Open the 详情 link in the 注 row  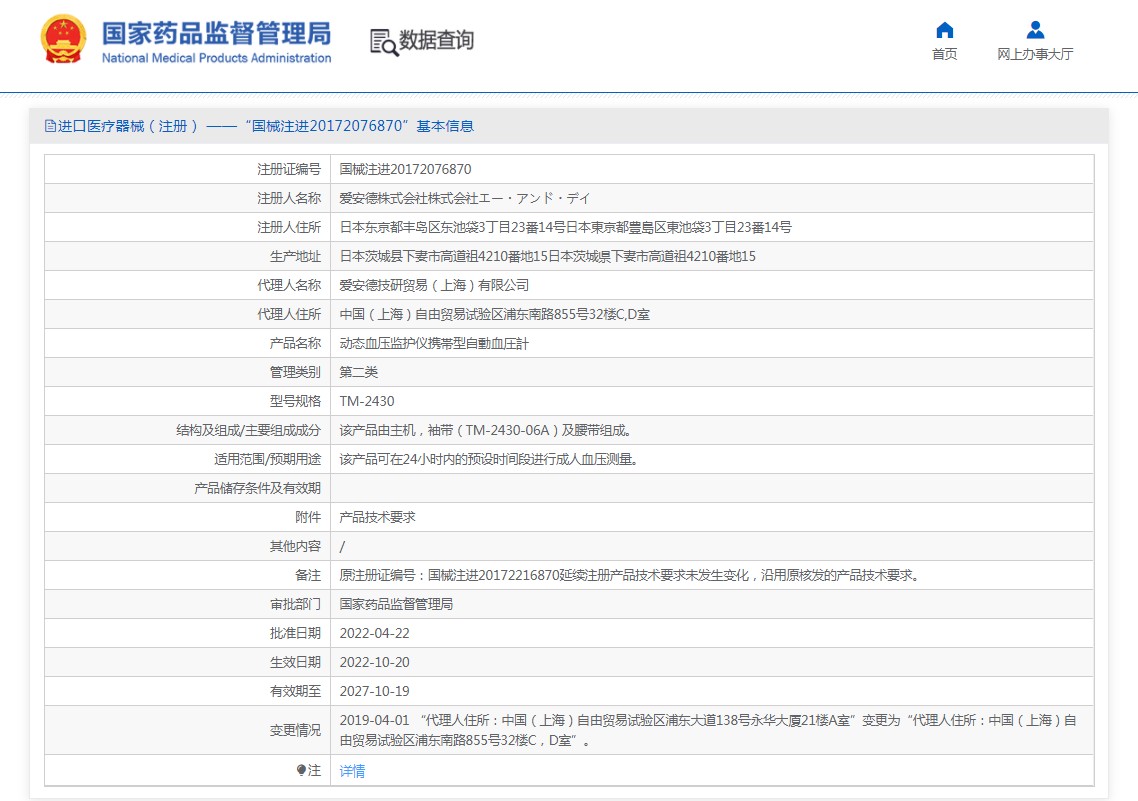pyautogui.click(x=352, y=771)
